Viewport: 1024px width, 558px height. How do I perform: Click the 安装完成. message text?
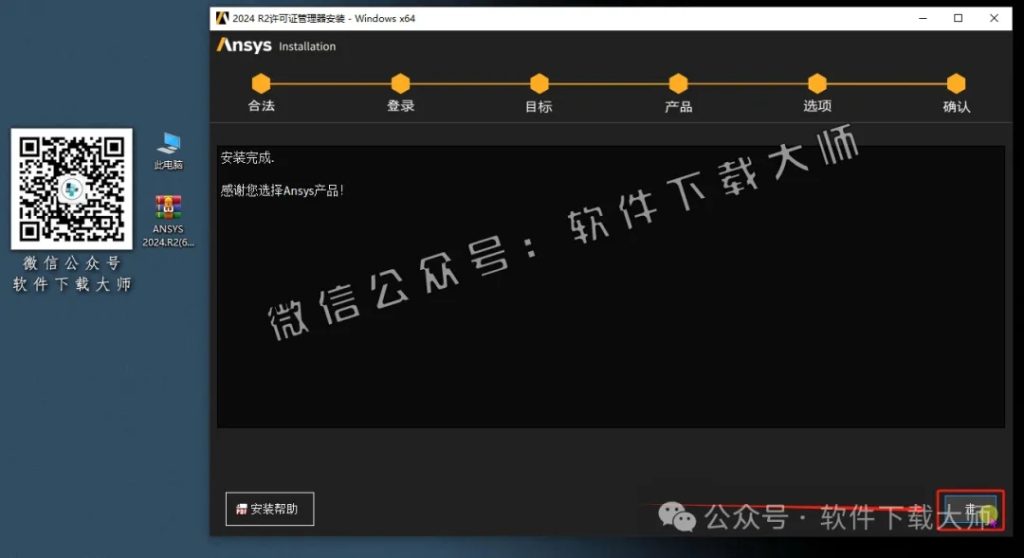(x=248, y=158)
